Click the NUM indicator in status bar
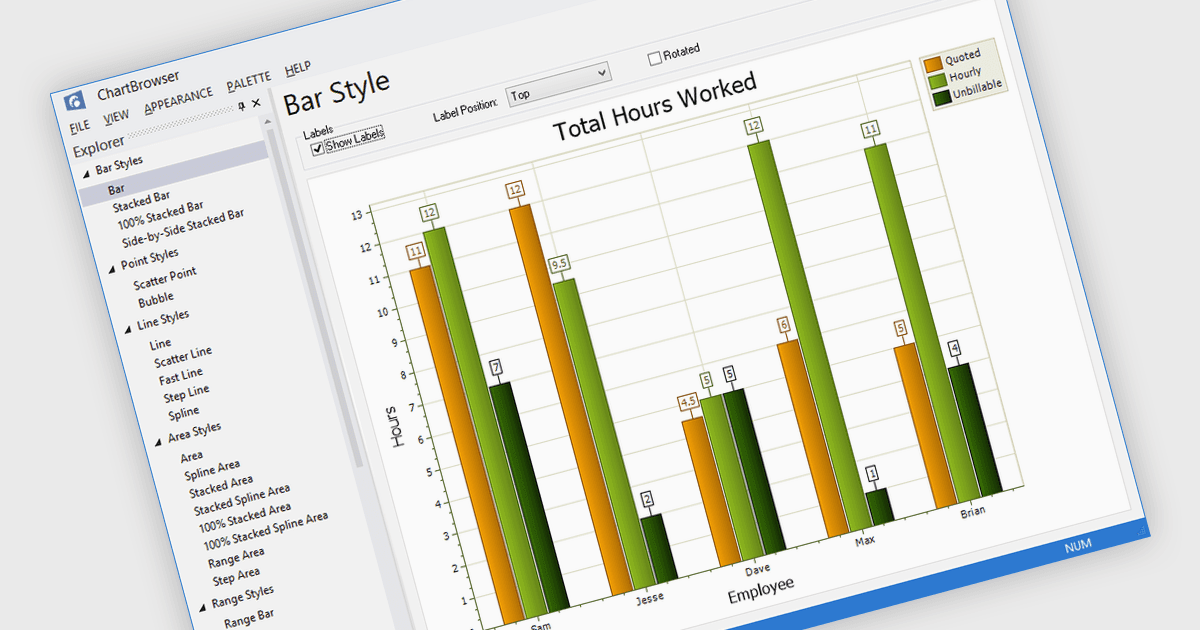1200x630 pixels. (1078, 546)
